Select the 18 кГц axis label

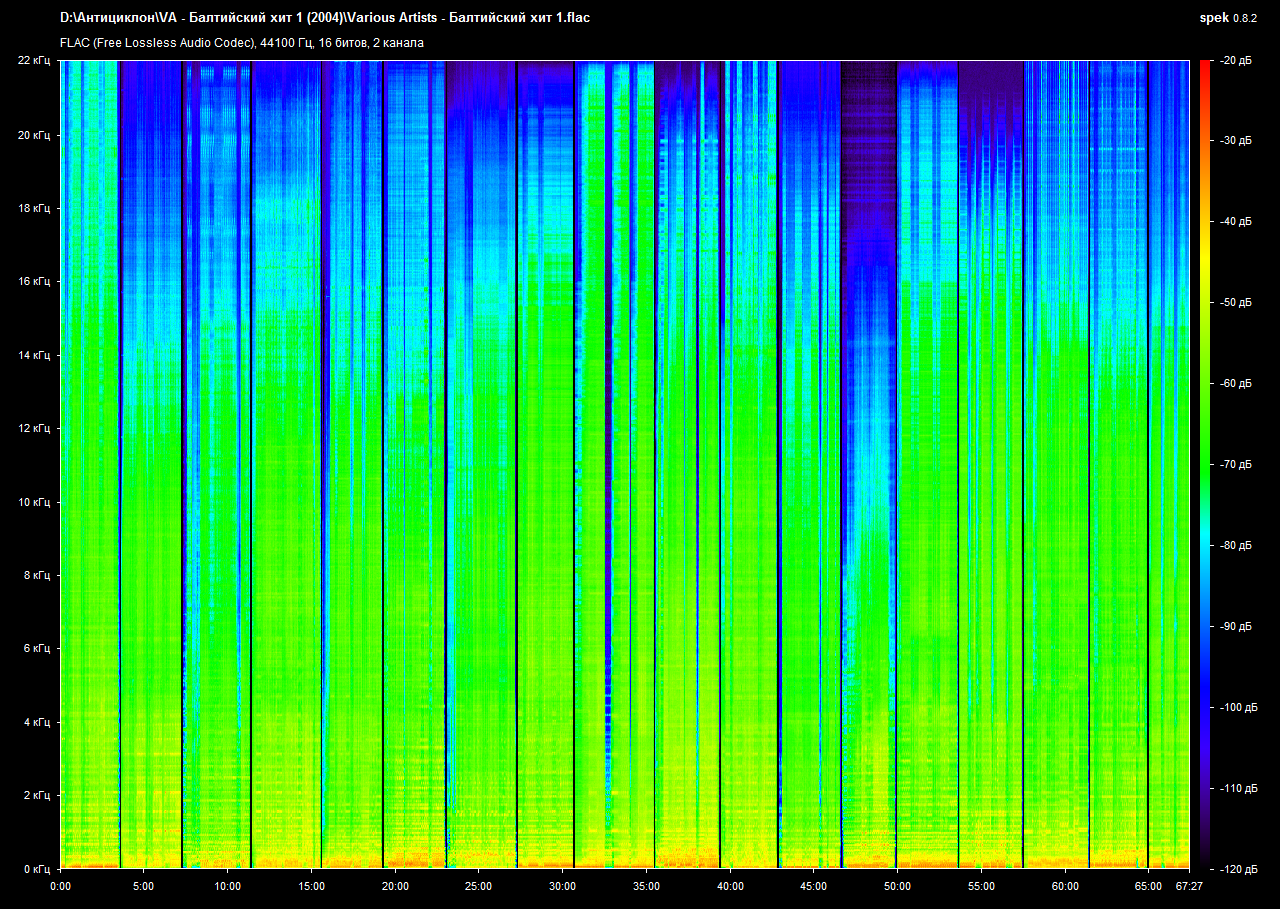pos(34,208)
